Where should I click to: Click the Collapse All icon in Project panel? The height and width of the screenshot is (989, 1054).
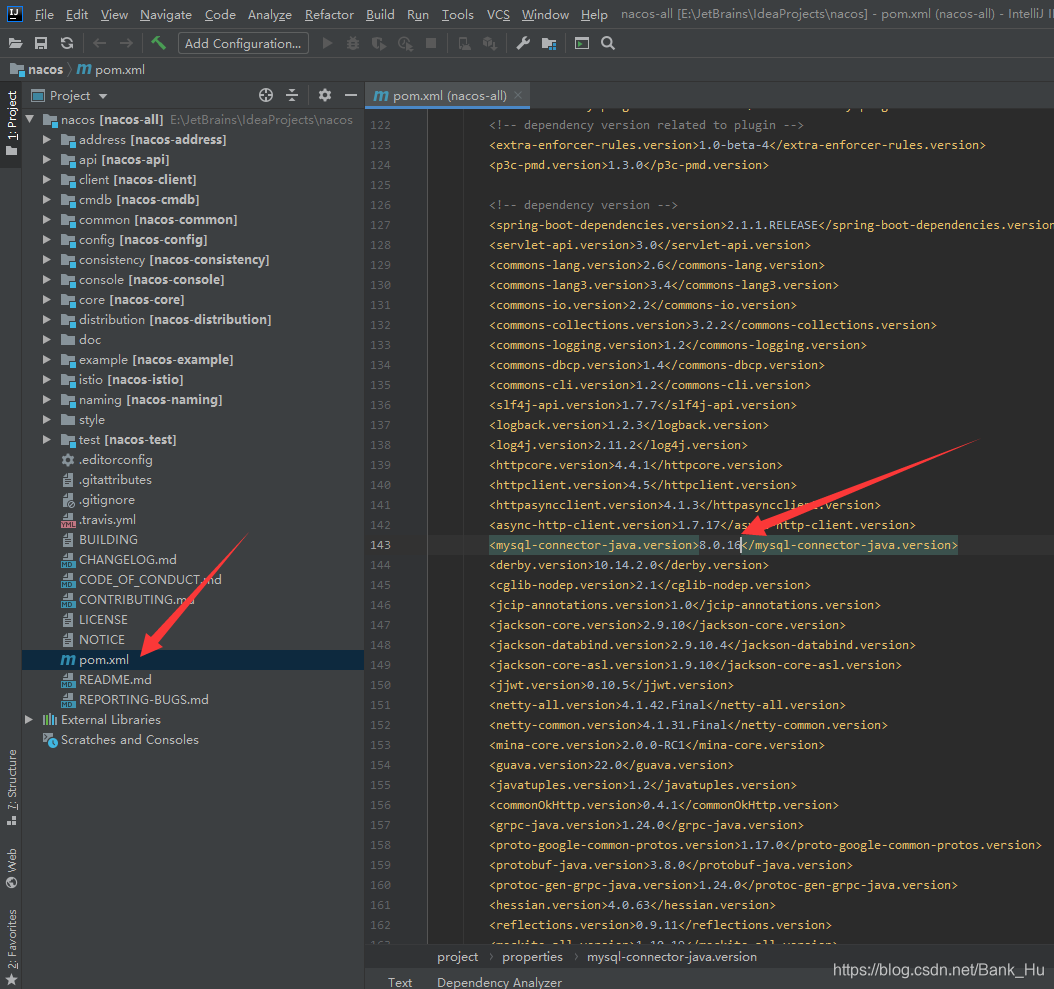click(292, 95)
